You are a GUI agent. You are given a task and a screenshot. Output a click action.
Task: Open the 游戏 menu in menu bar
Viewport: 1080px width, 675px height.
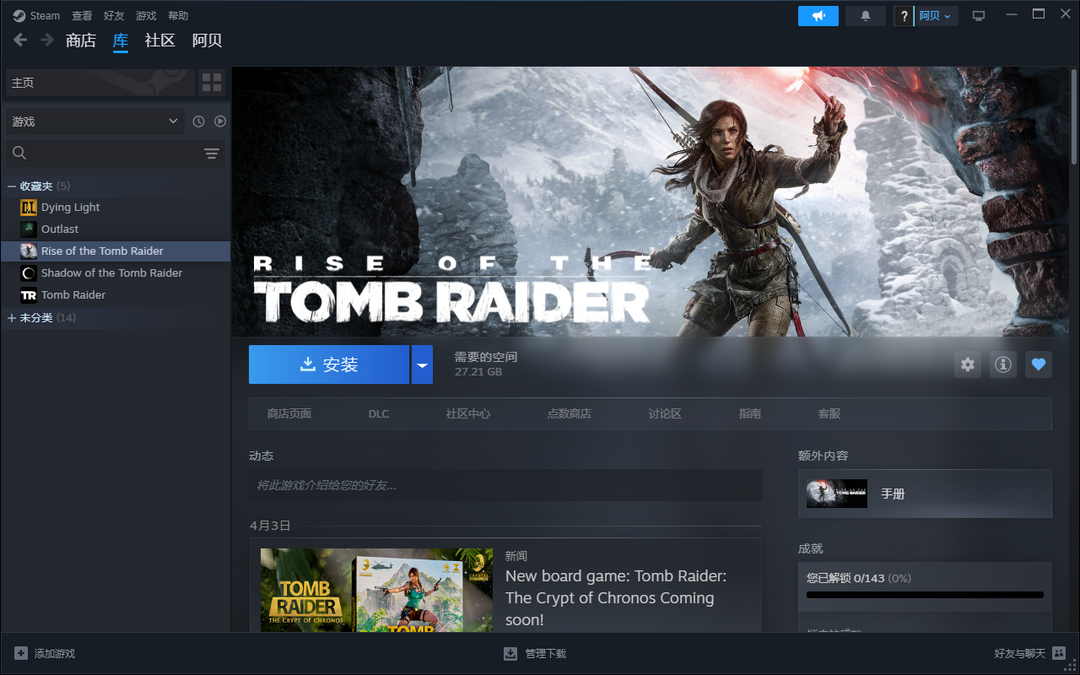(x=146, y=16)
